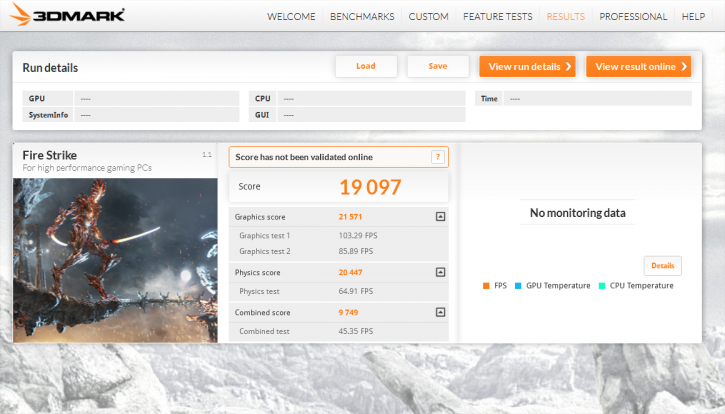The image size is (725, 414).
Task: Click View result online button
Action: (x=639, y=67)
